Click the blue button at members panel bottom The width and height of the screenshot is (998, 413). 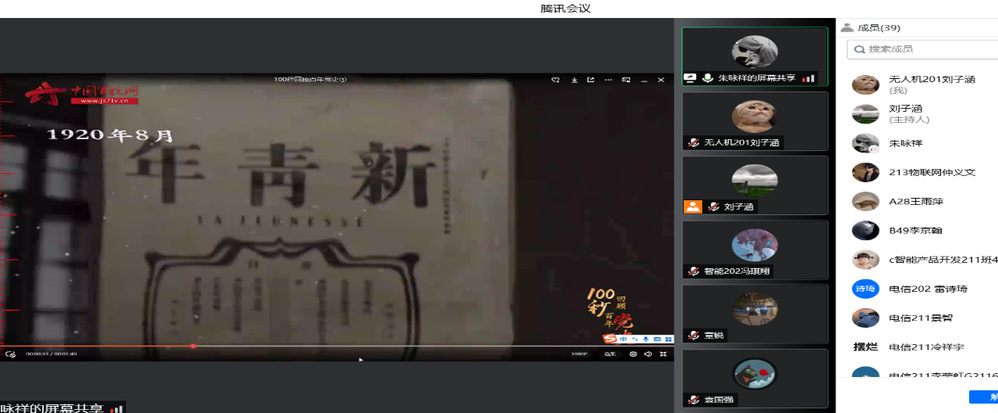pyautogui.click(x=983, y=397)
